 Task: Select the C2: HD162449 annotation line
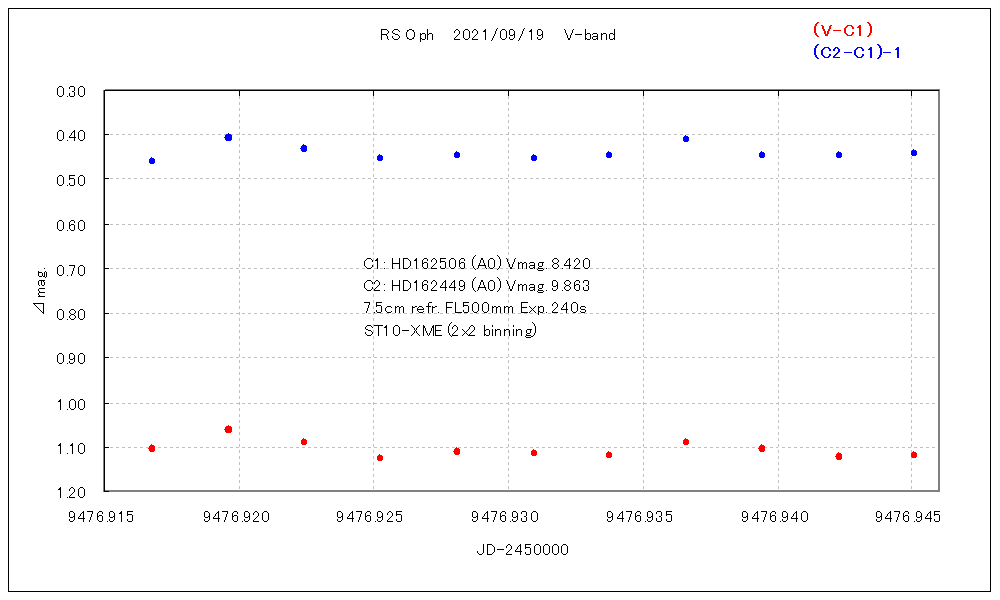(x=477, y=286)
